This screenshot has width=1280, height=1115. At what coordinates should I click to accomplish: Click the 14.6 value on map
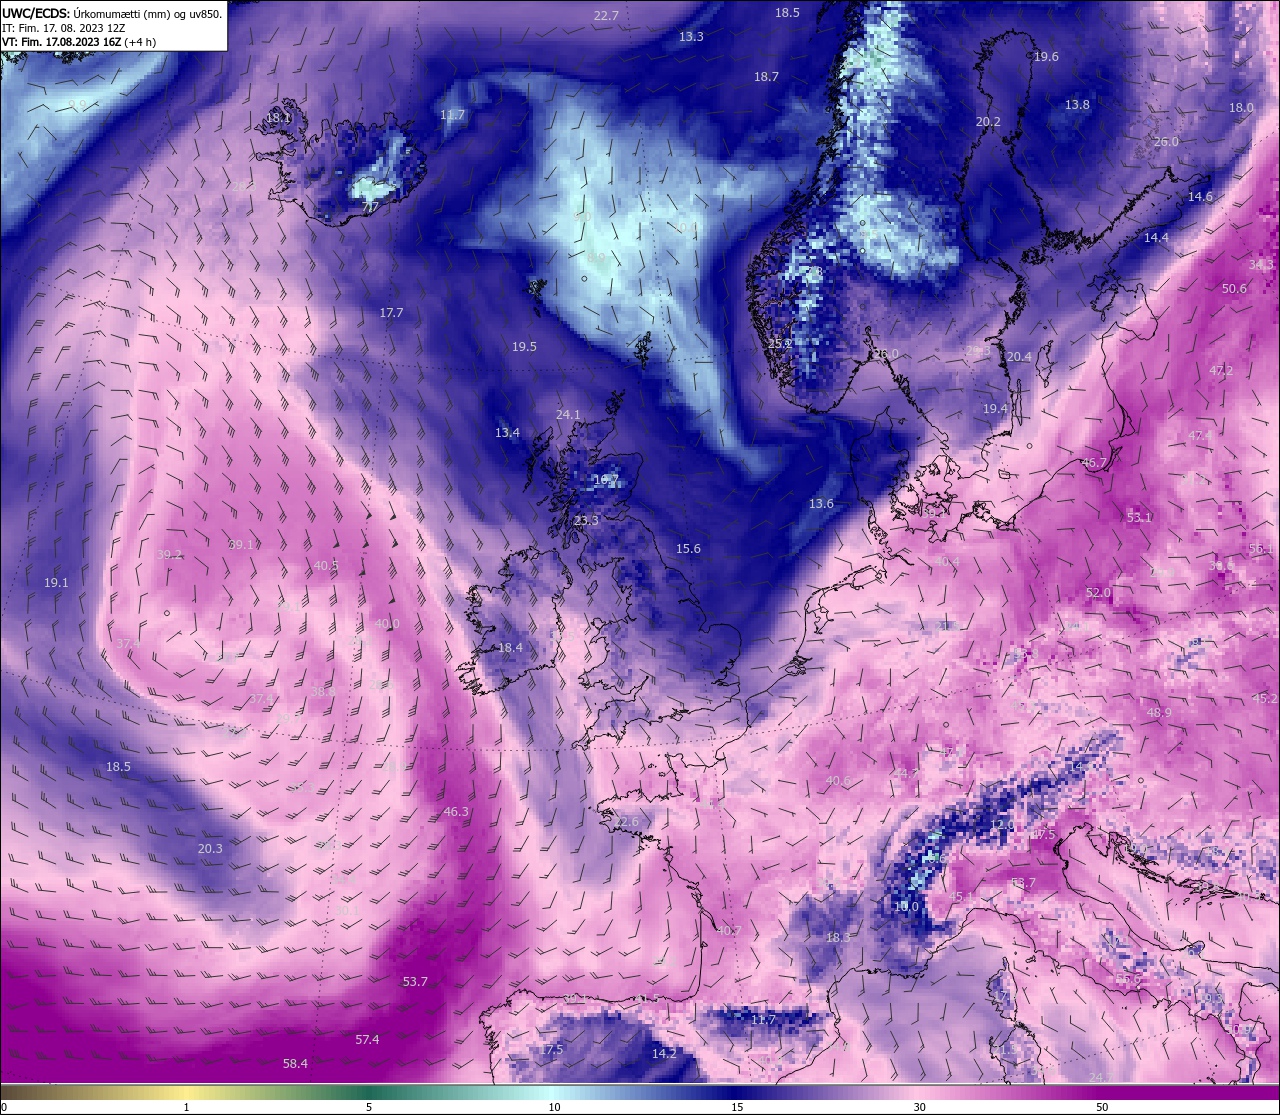point(1200,197)
